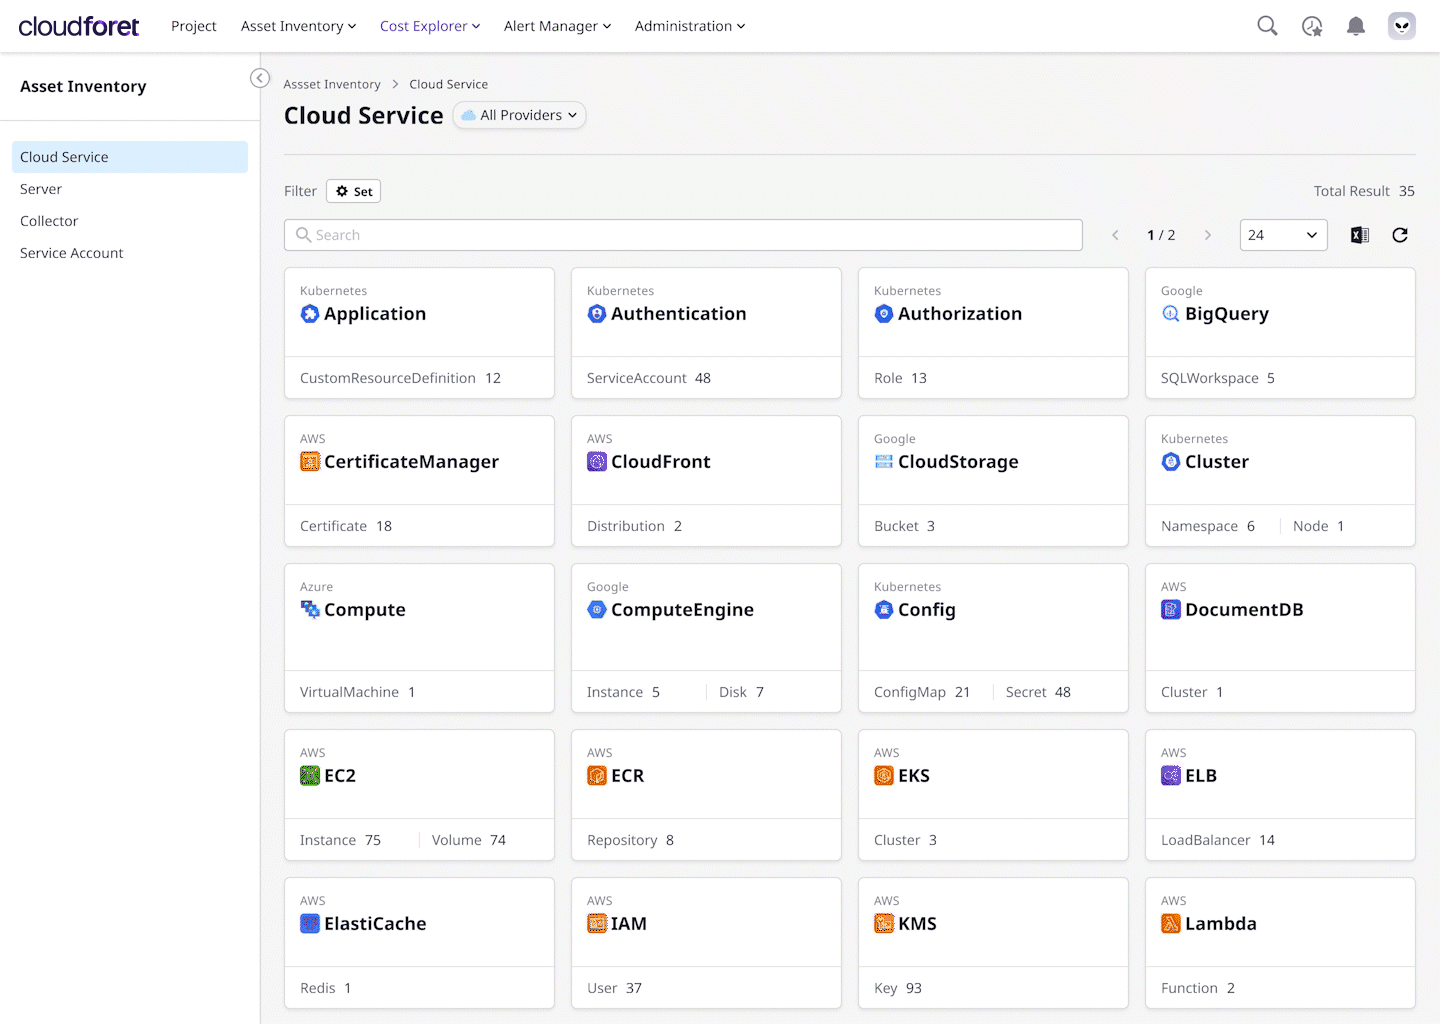Click the Kubernetes Cluster icon
The image size is (1440, 1024).
[1171, 461]
